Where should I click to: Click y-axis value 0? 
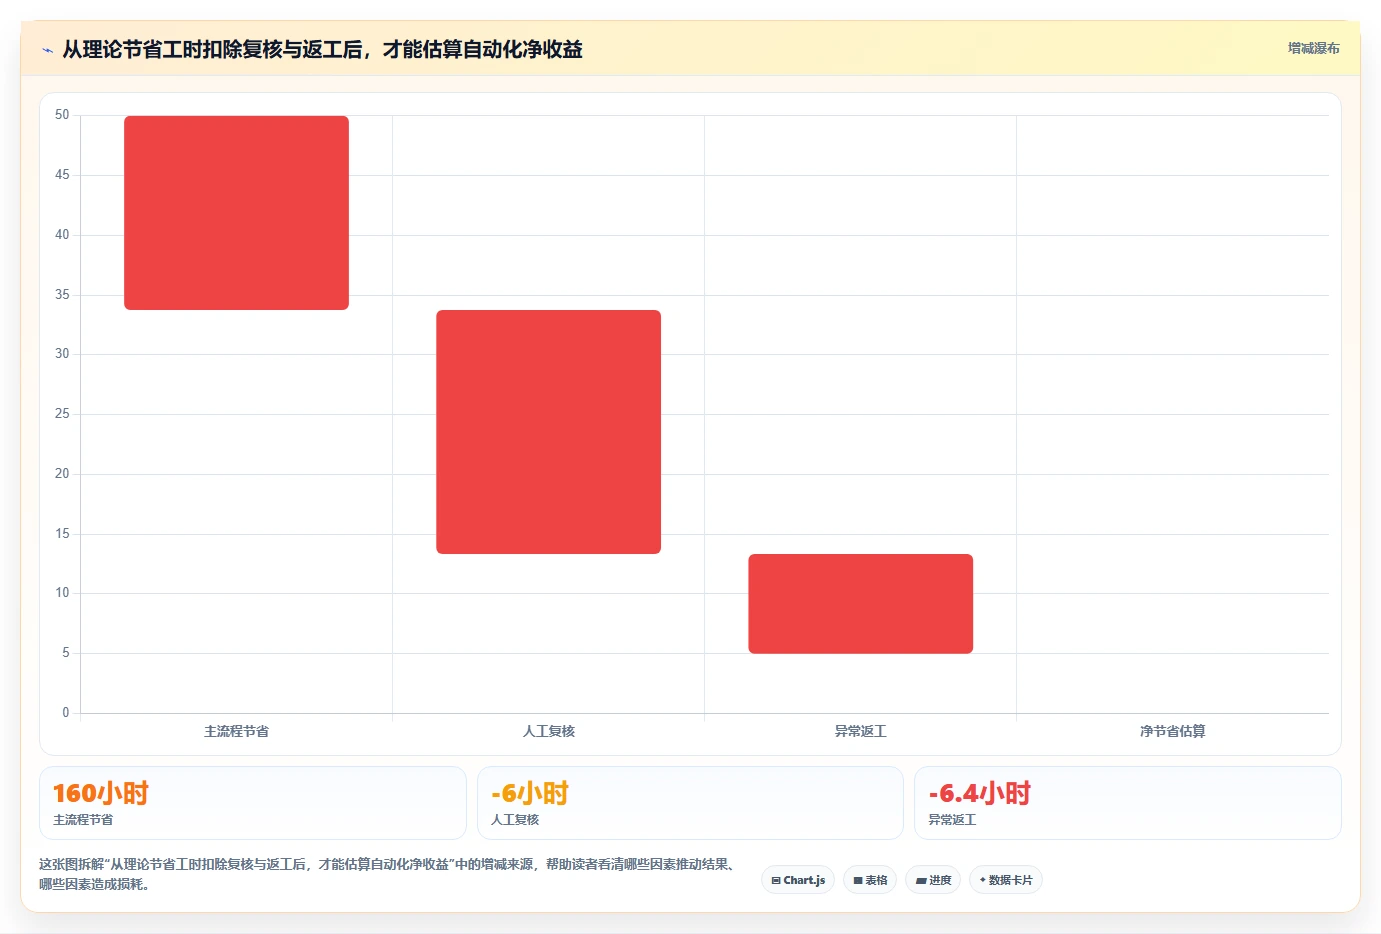66,713
